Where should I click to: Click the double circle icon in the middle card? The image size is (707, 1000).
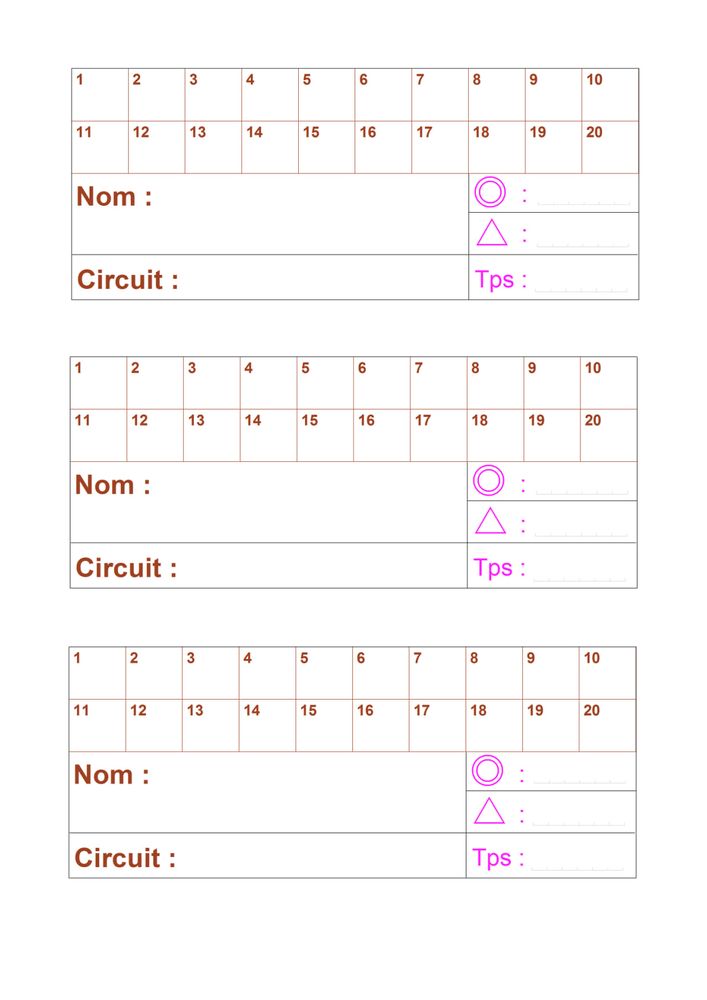pyautogui.click(x=489, y=481)
